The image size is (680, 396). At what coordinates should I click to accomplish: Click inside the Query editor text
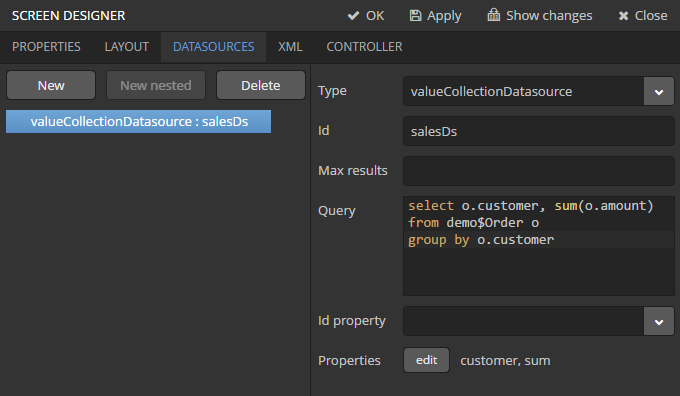click(539, 245)
